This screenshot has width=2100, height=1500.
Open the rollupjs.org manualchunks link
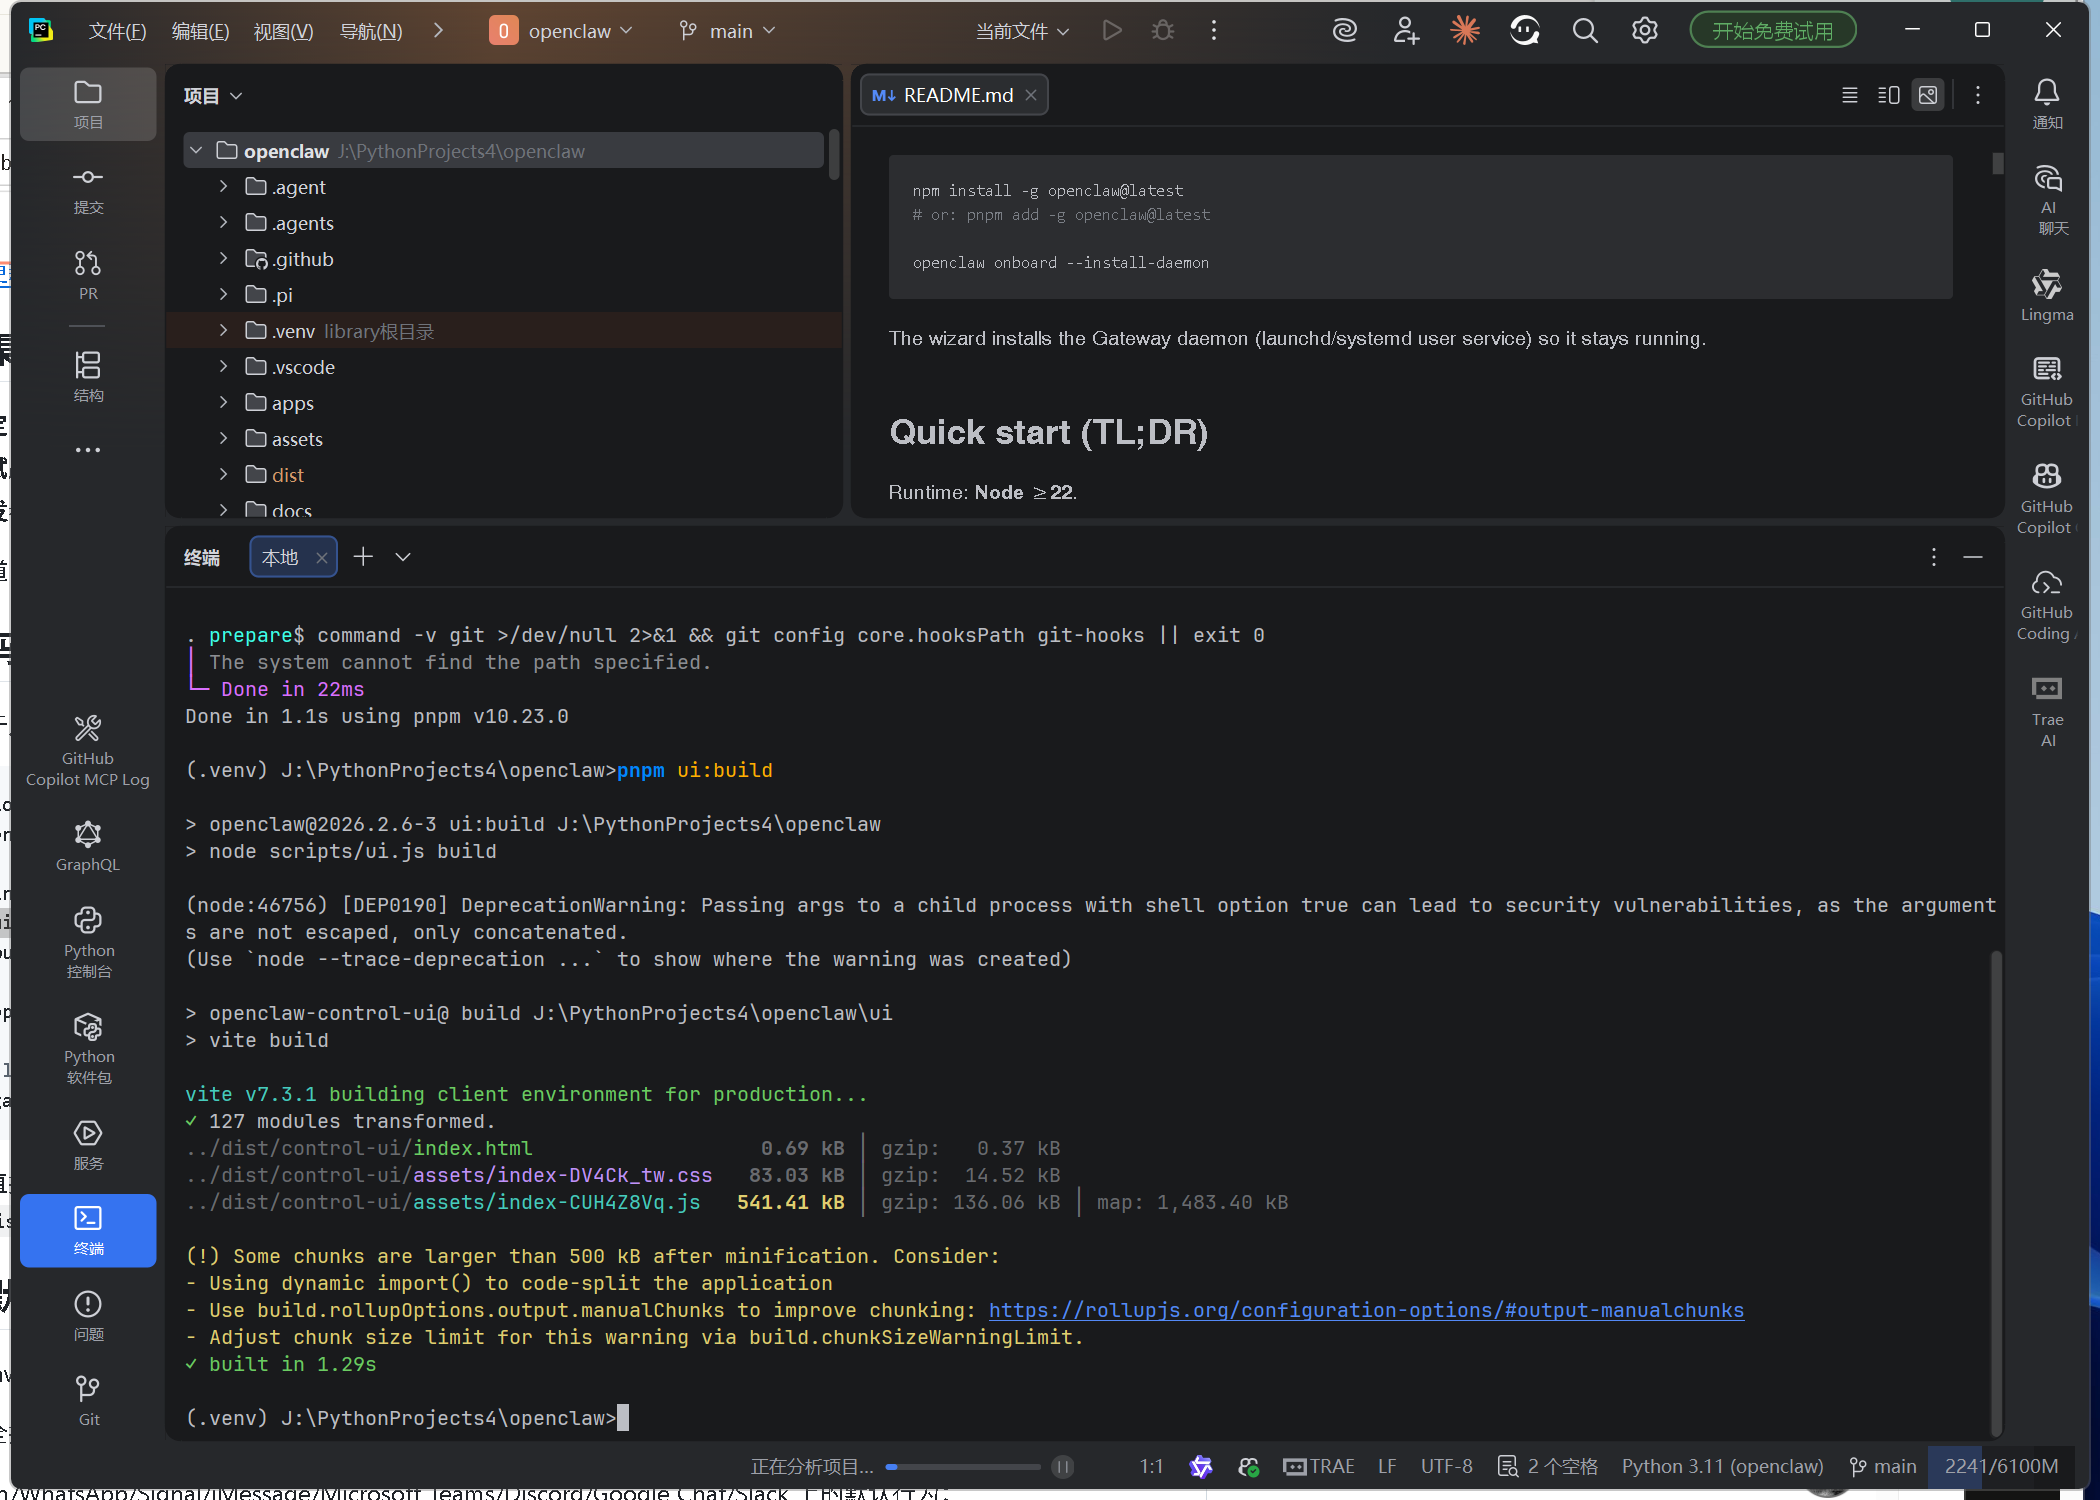pos(1365,1310)
